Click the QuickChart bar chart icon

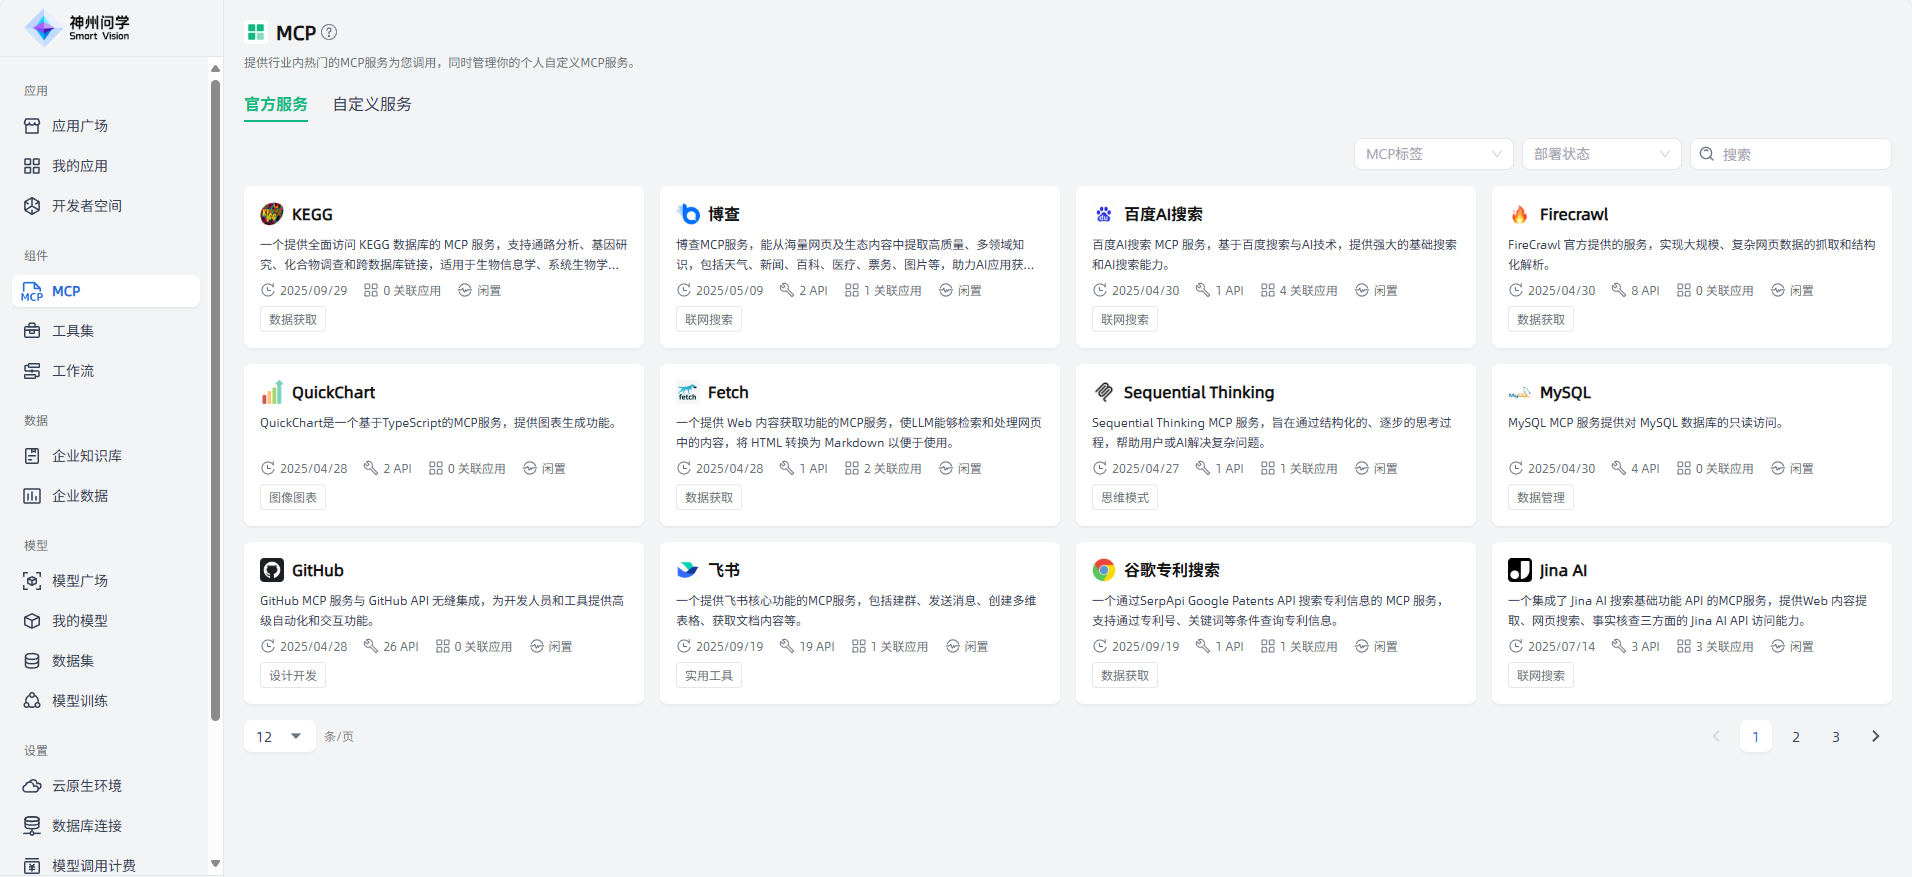pyautogui.click(x=272, y=392)
